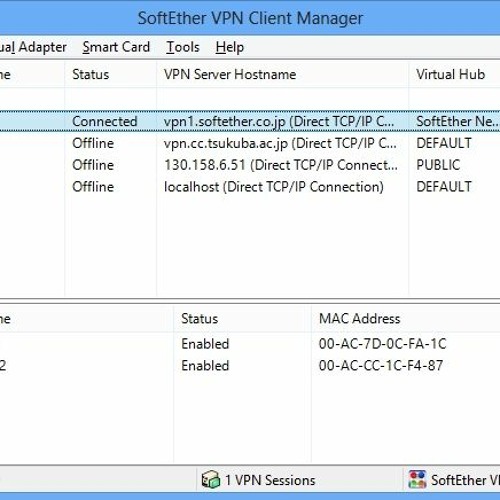The width and height of the screenshot is (500, 500).
Task: Click Offline status of localhost row
Action: click(x=93, y=187)
